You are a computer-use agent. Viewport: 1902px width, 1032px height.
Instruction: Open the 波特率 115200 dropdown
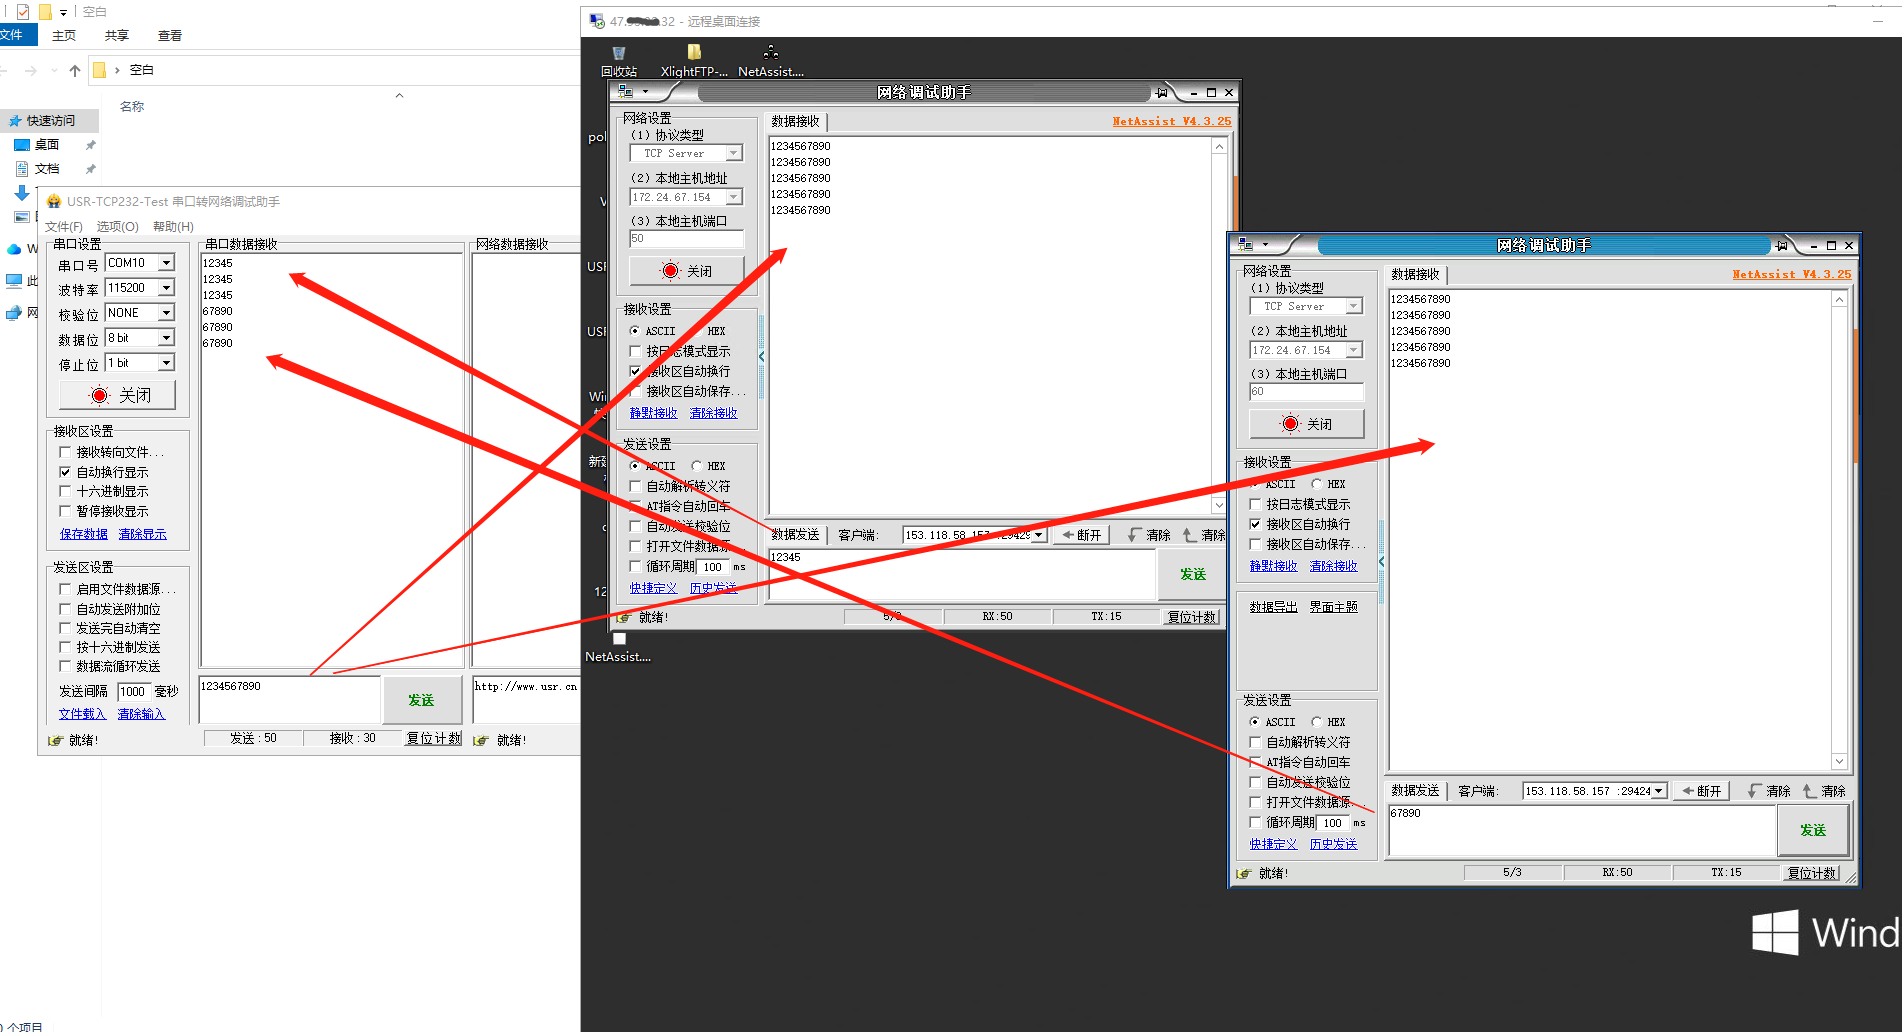(x=166, y=288)
